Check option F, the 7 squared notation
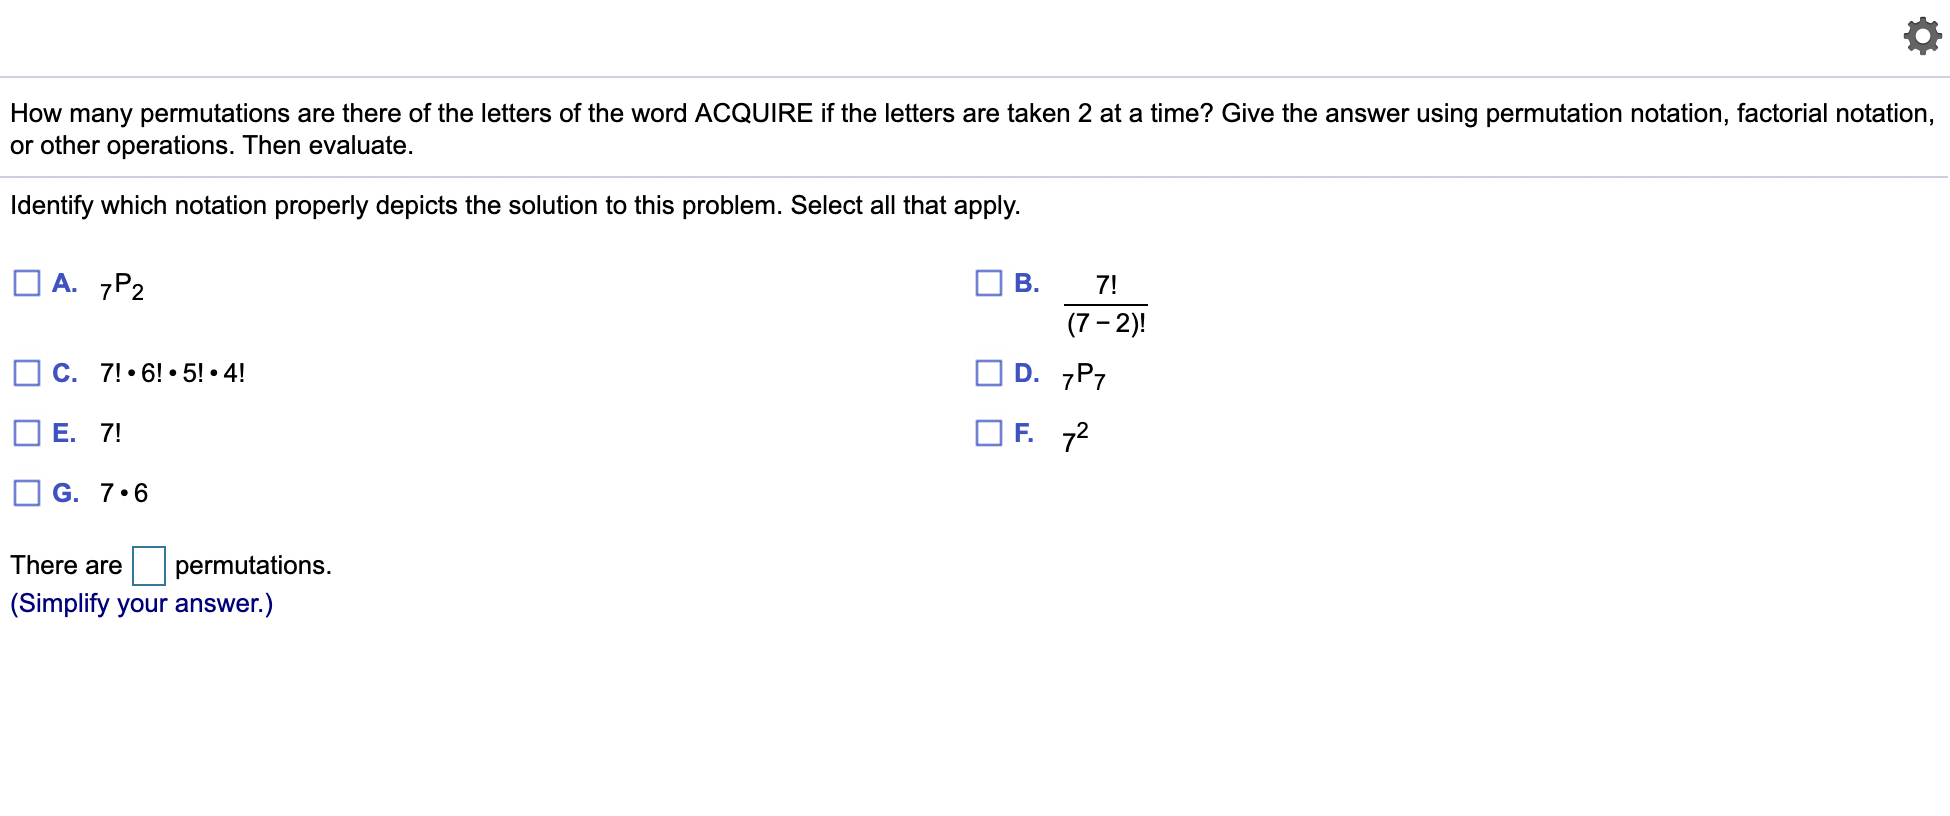 (986, 432)
